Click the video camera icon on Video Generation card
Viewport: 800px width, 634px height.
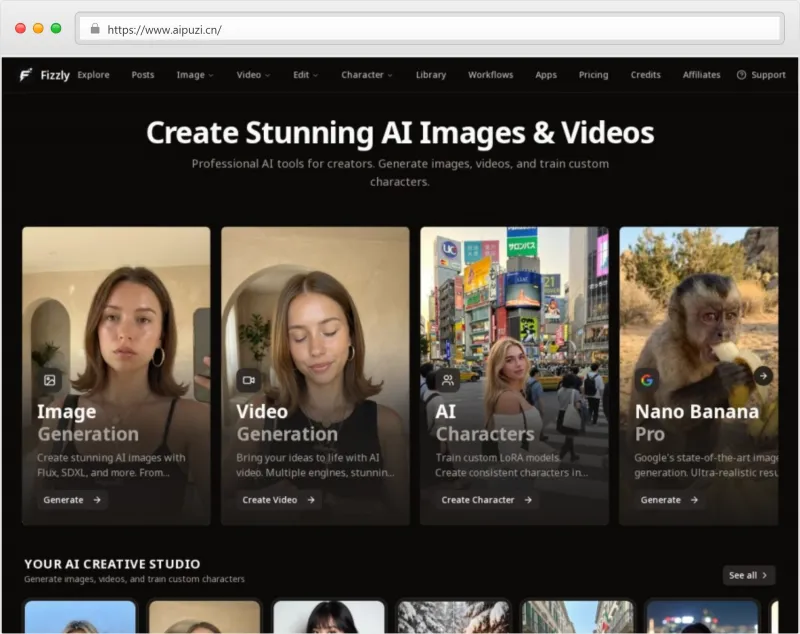[x=248, y=380]
